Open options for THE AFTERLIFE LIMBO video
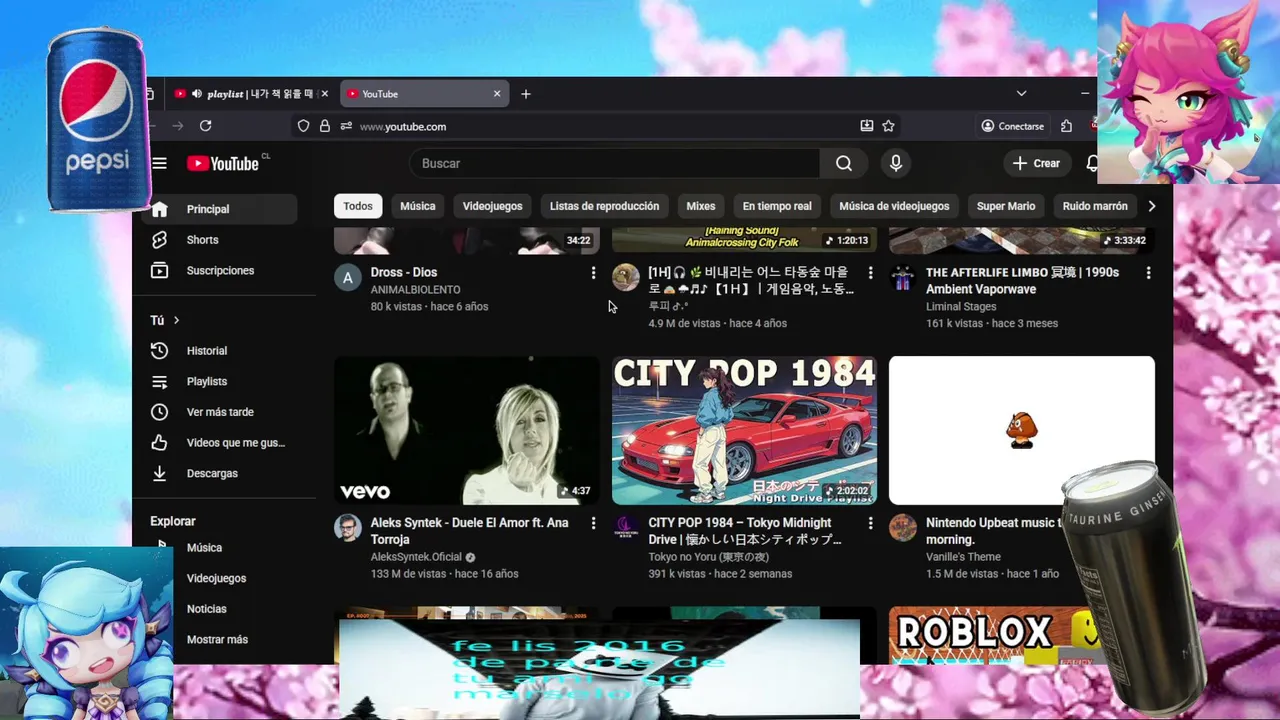This screenshot has width=1280, height=720. [1148, 272]
